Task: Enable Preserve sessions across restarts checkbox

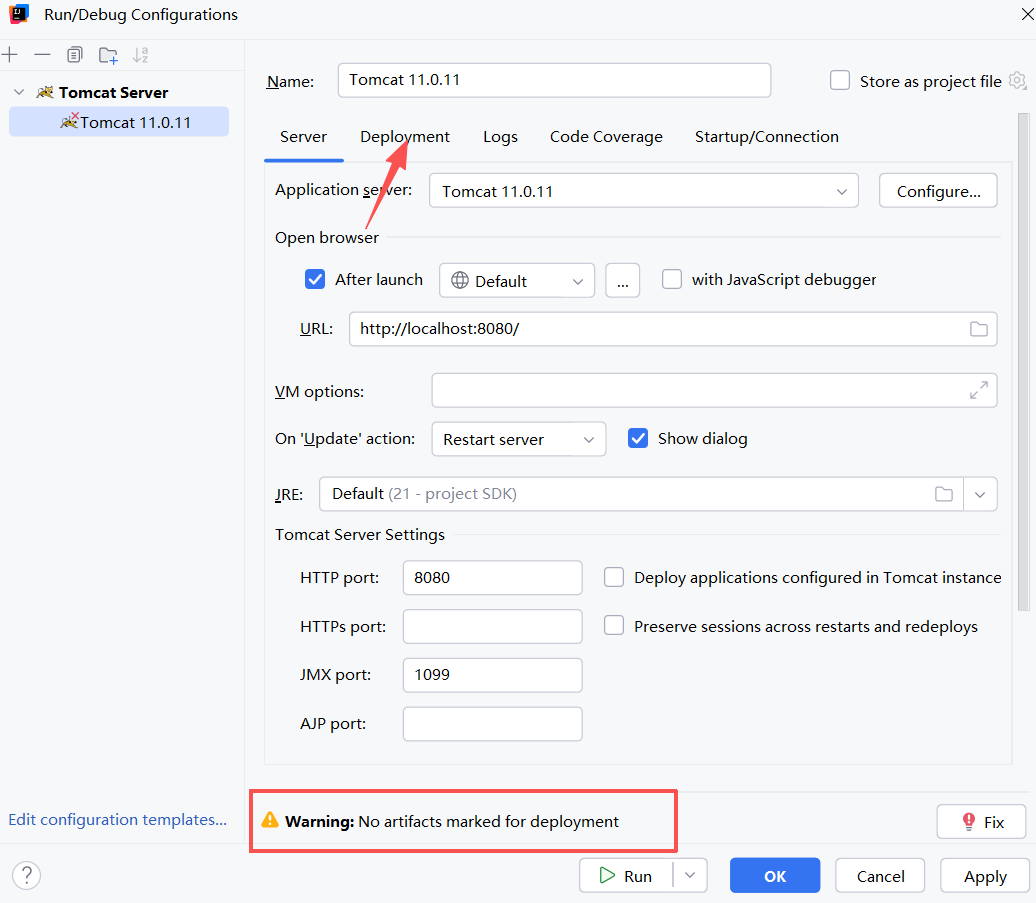Action: (x=614, y=626)
